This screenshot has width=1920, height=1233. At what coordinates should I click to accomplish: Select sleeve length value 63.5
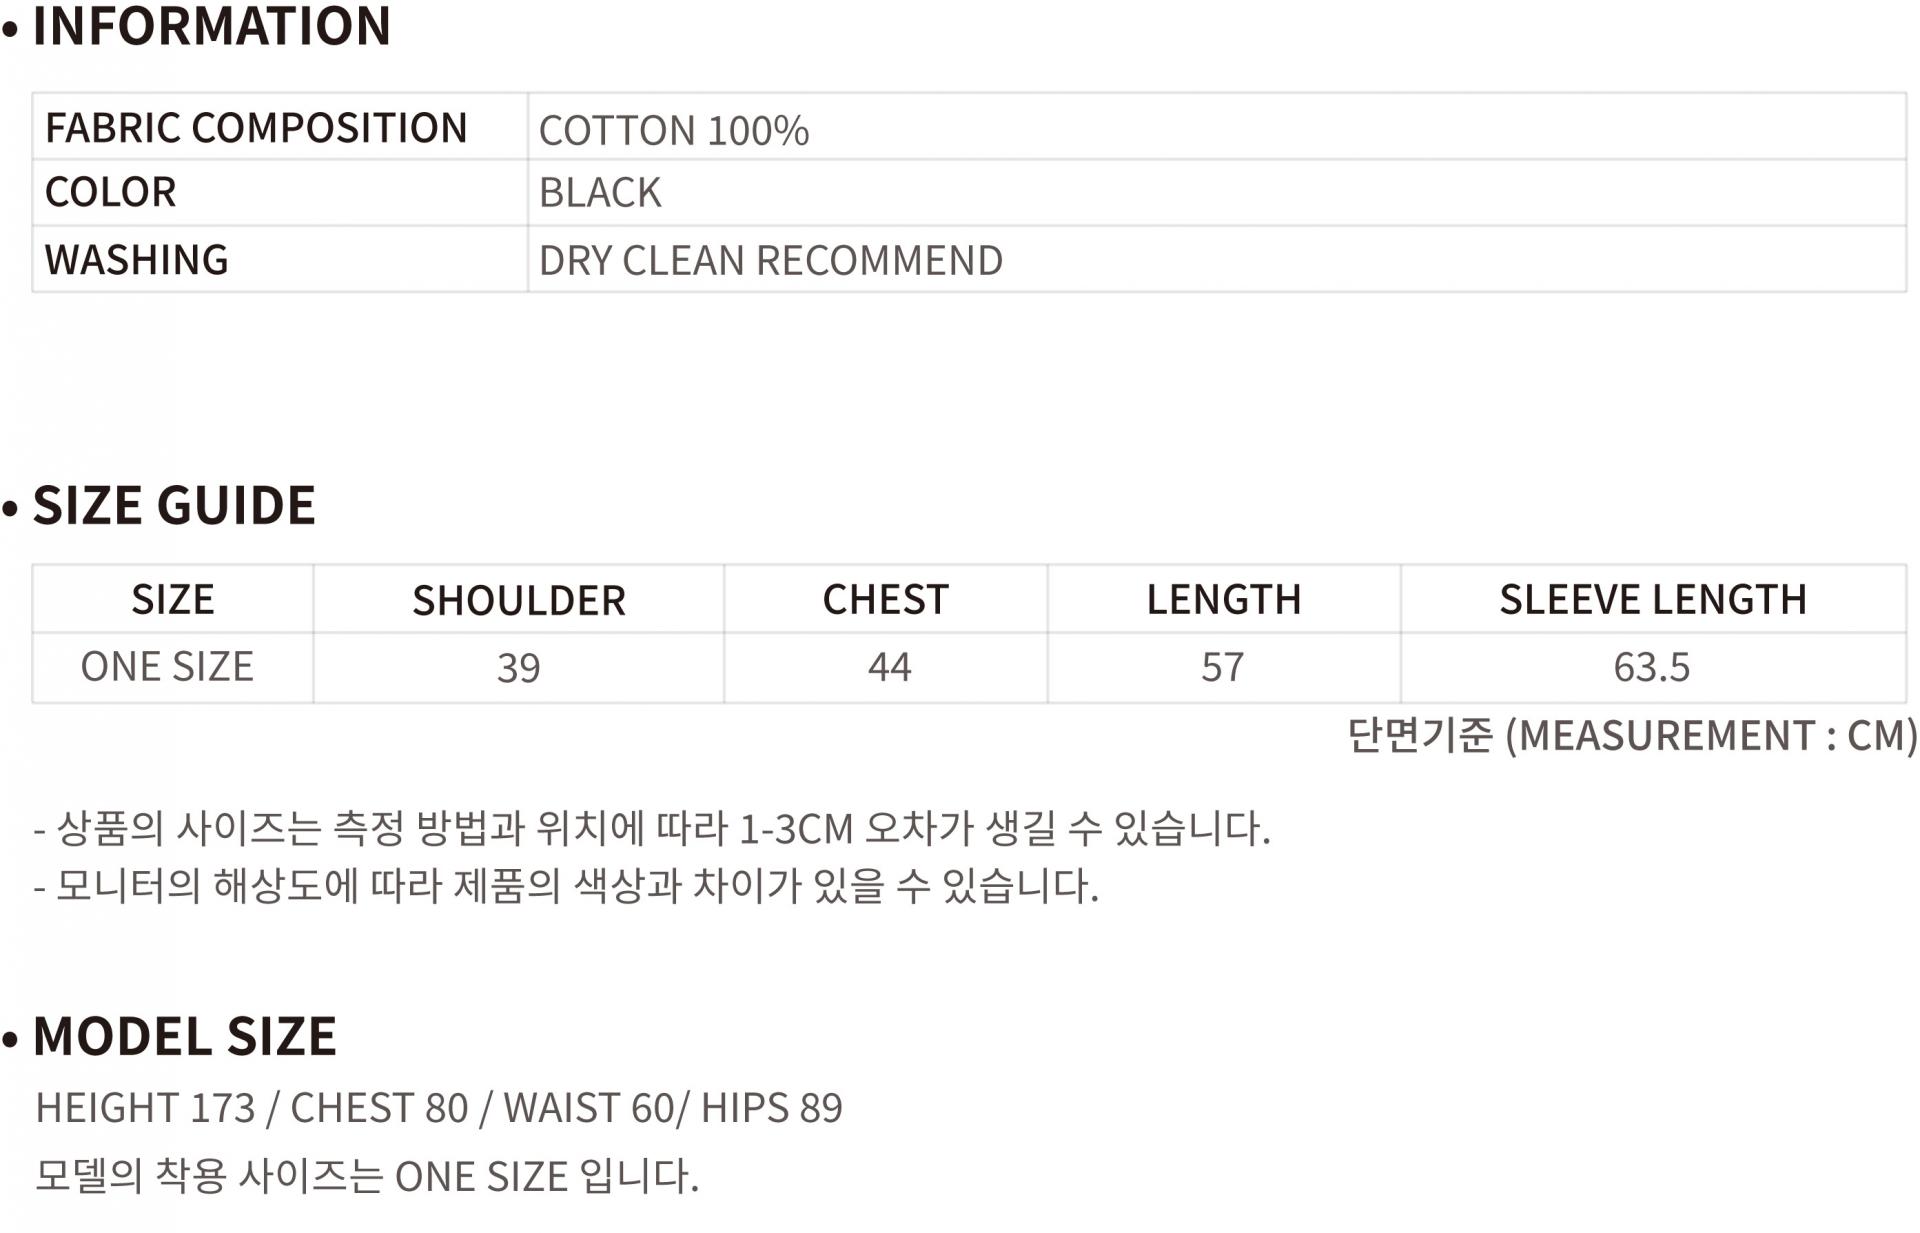pyautogui.click(x=1651, y=667)
